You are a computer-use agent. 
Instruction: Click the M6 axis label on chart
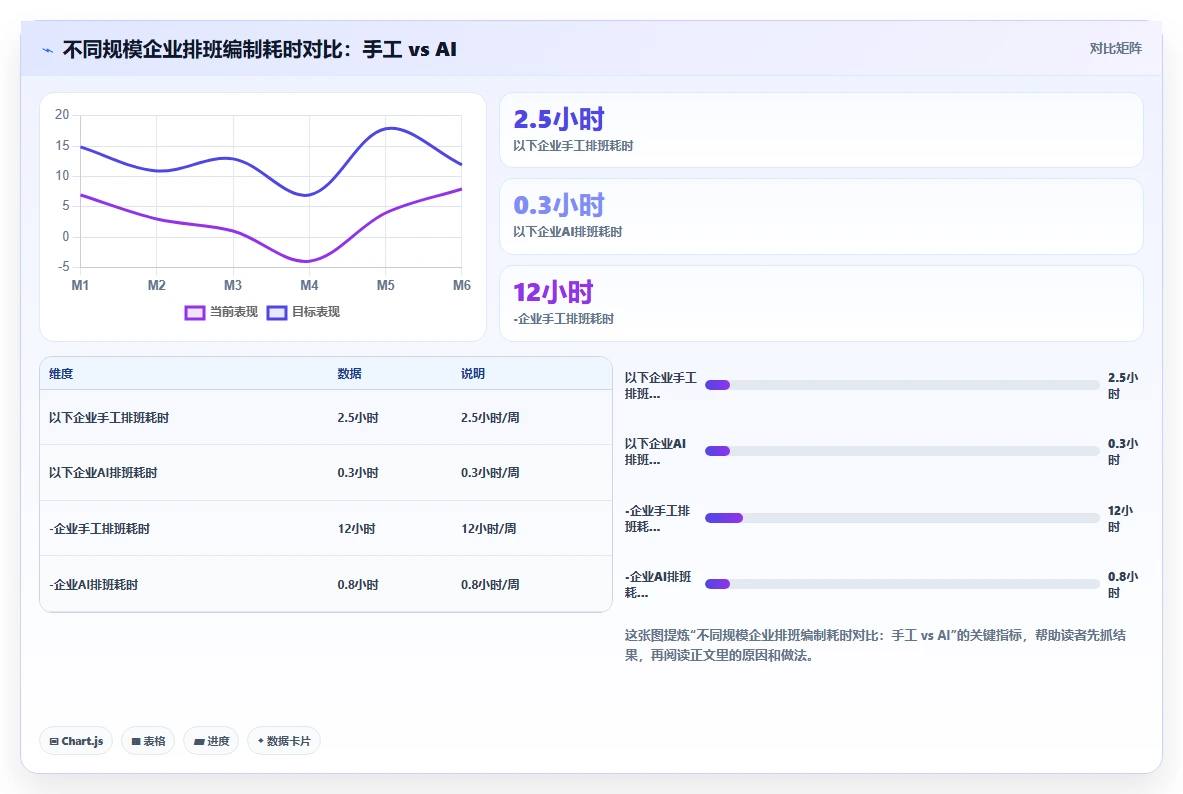[462, 285]
